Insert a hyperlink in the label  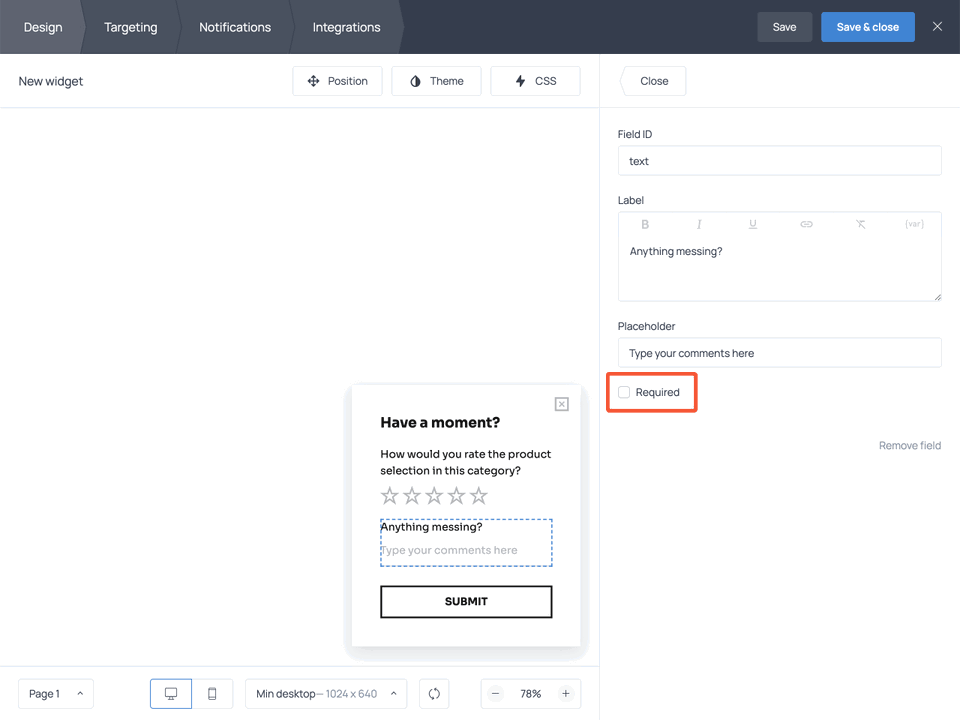click(x=807, y=224)
